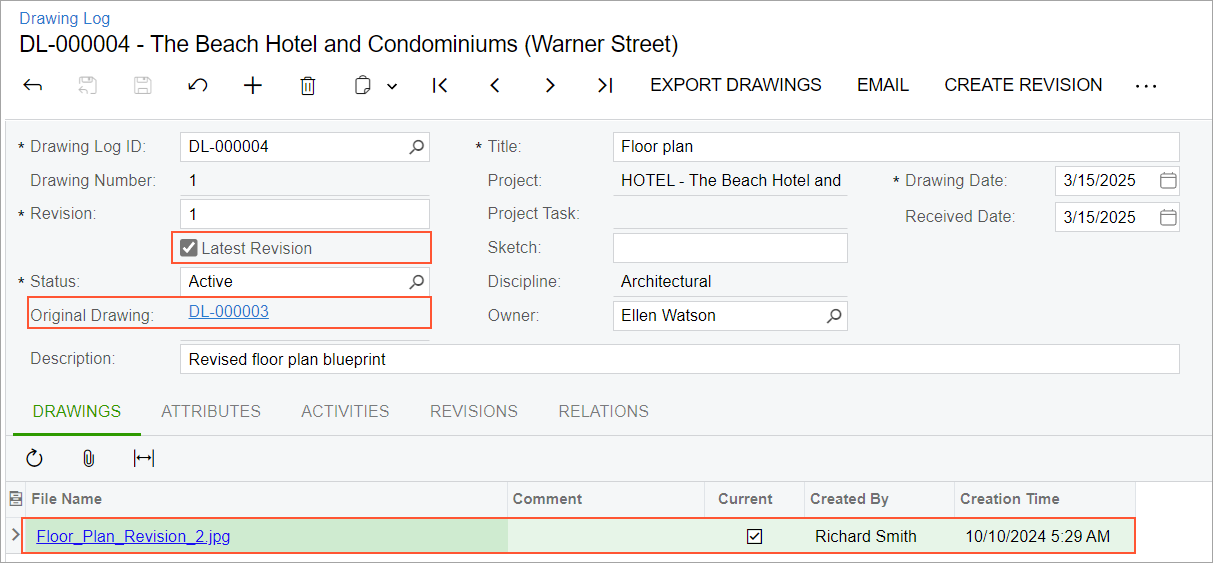
Task: Open the DL-000003 original drawing link
Action: [x=229, y=312]
